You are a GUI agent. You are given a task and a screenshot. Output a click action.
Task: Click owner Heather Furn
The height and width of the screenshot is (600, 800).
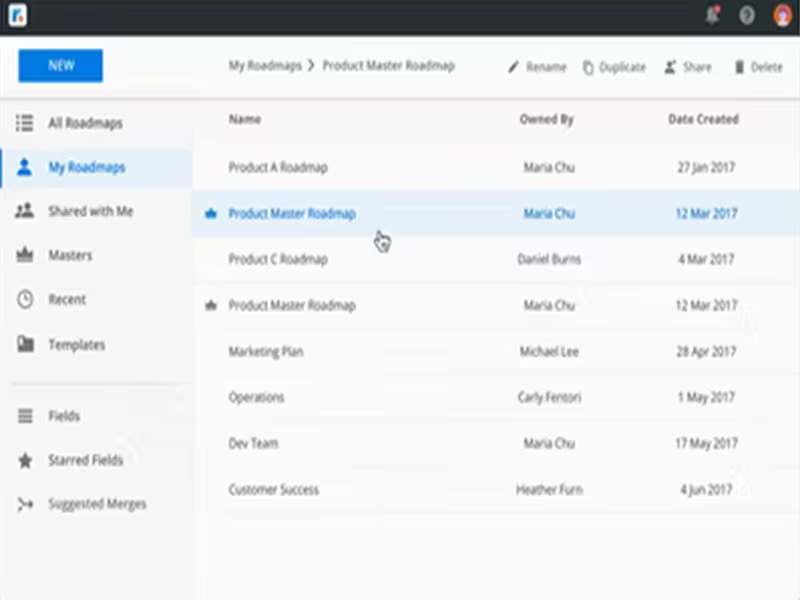(549, 490)
